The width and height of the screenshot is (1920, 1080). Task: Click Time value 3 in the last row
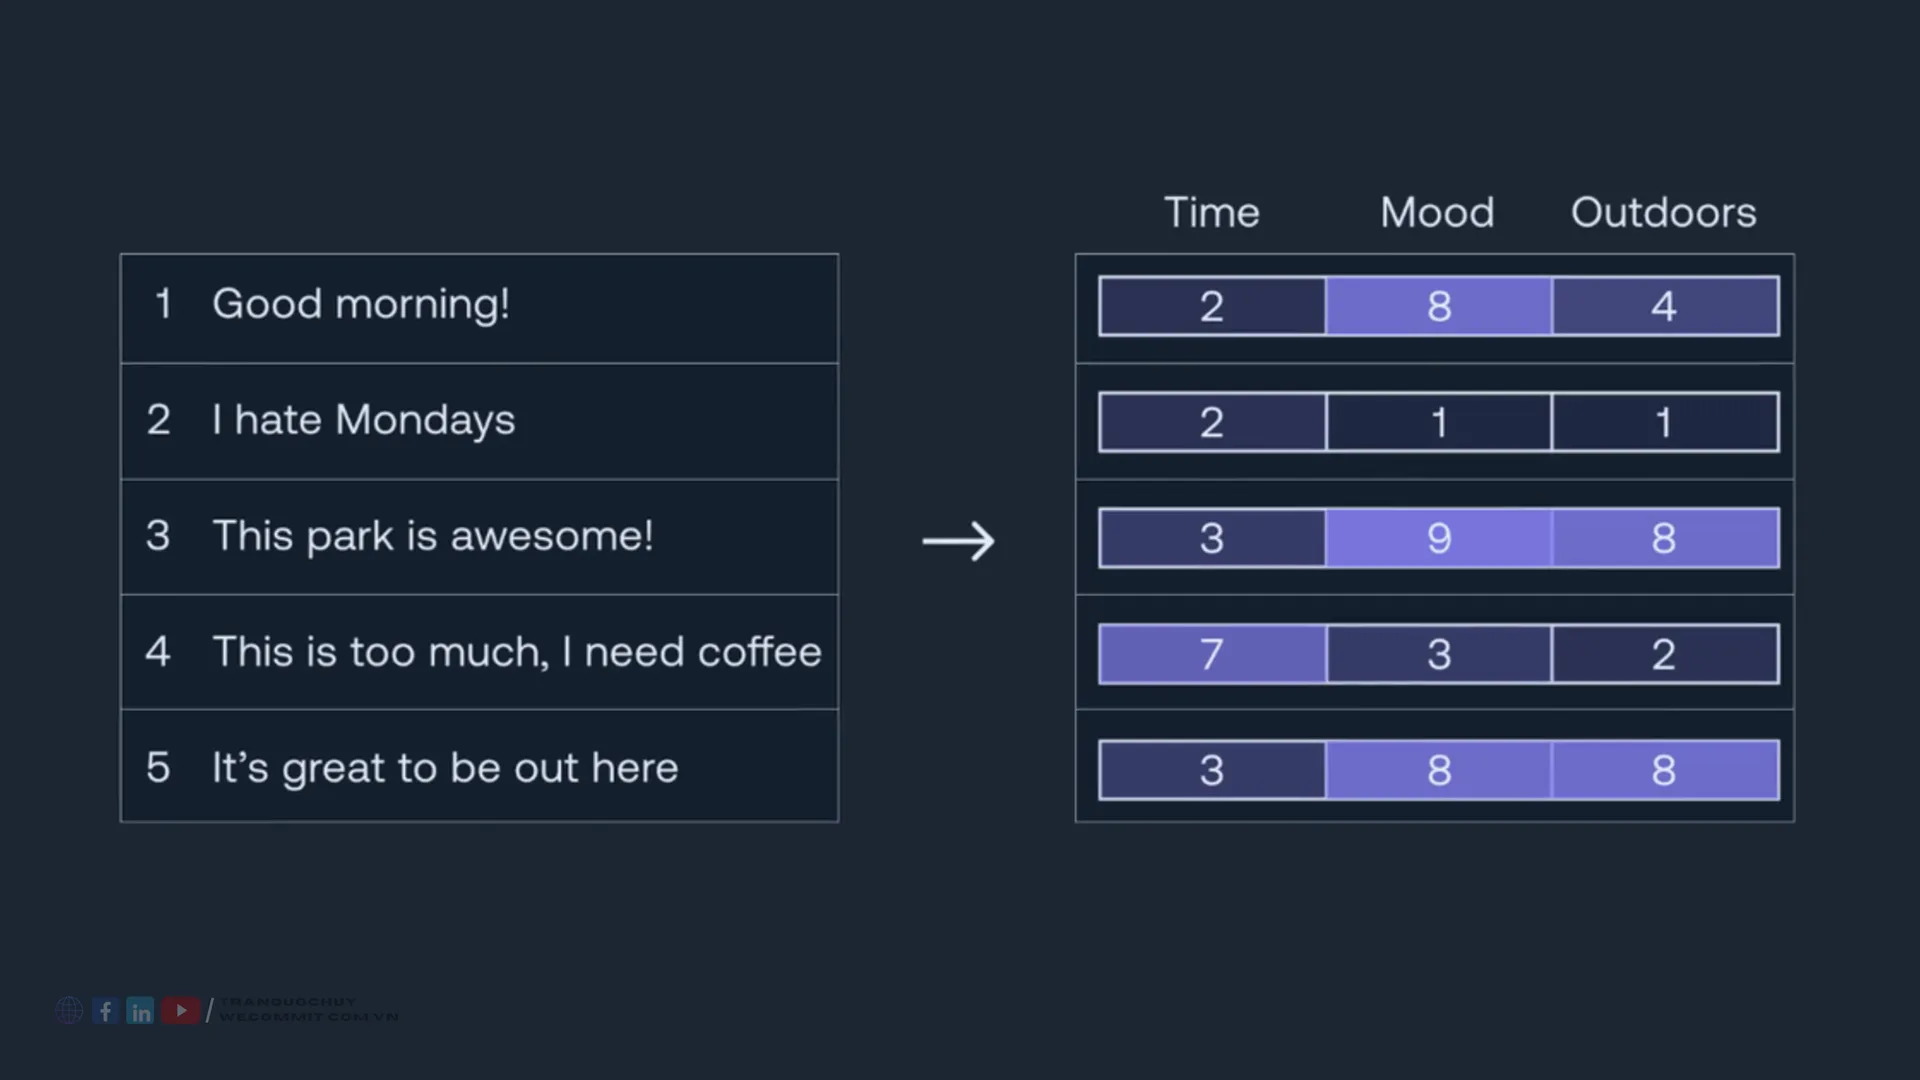click(x=1212, y=770)
